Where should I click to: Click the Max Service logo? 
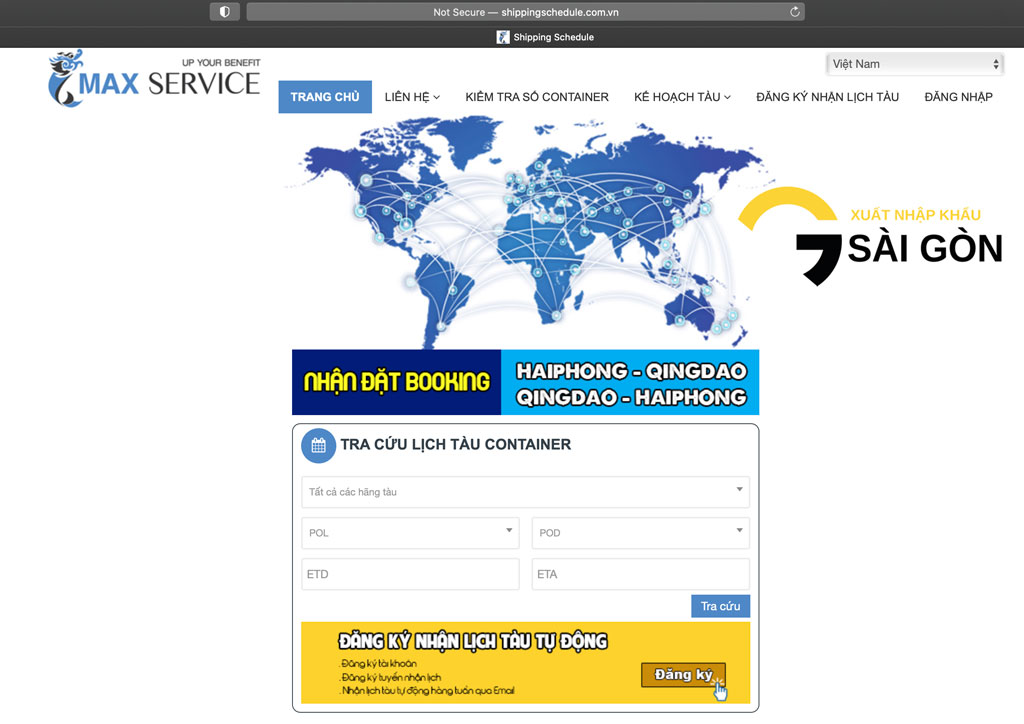[154, 79]
